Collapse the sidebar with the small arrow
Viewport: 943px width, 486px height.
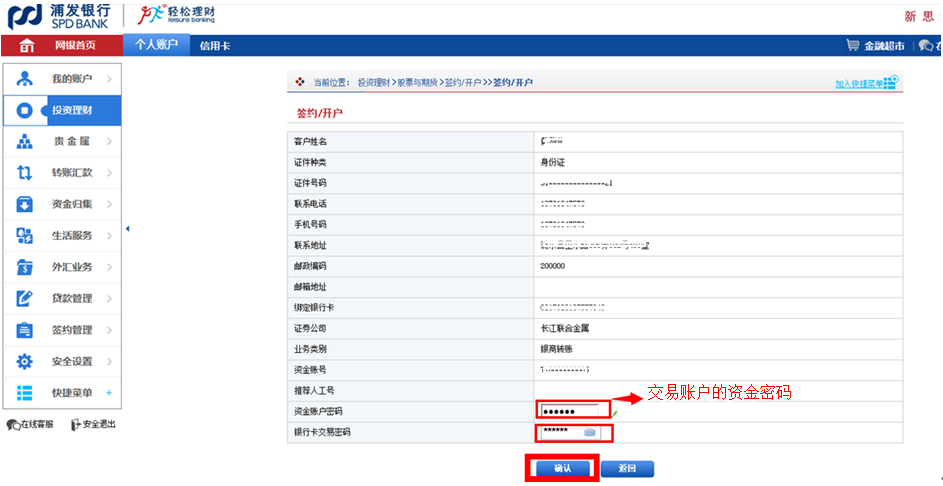click(x=128, y=229)
